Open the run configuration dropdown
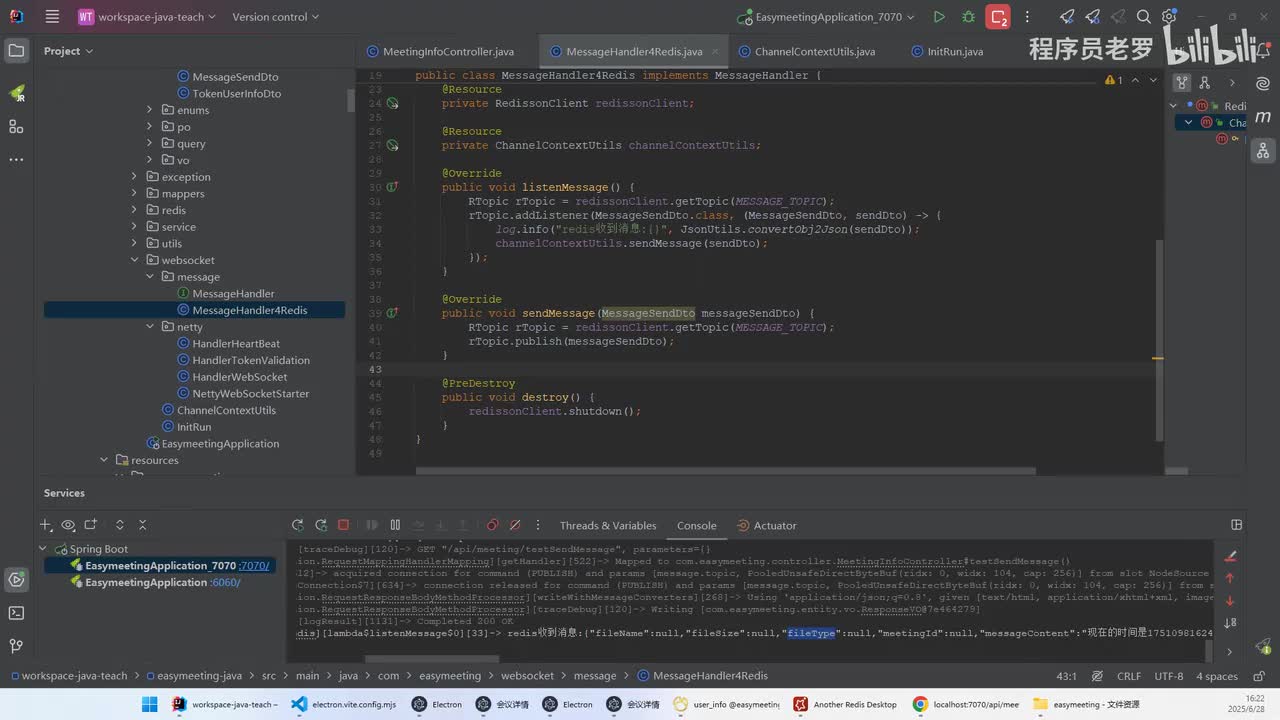The width and height of the screenshot is (1280, 720). (828, 17)
